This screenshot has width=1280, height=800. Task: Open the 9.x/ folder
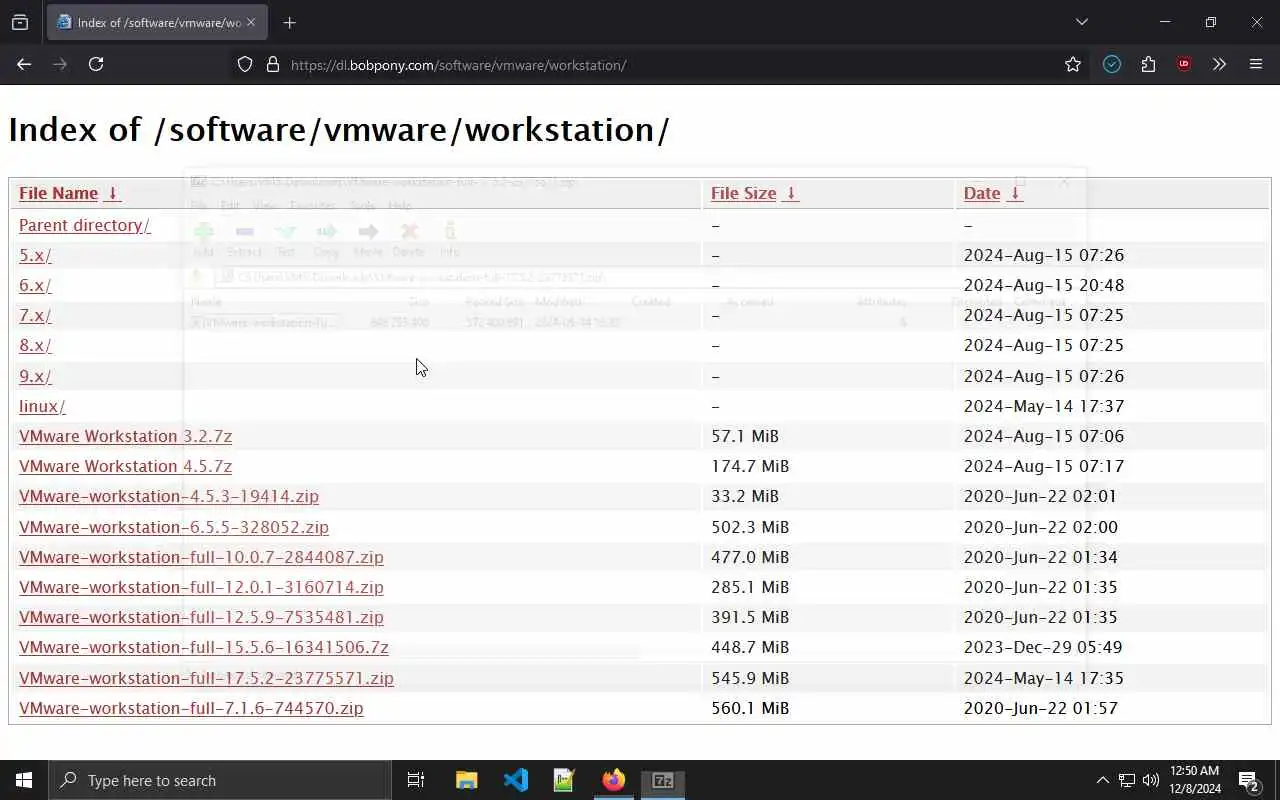point(35,376)
